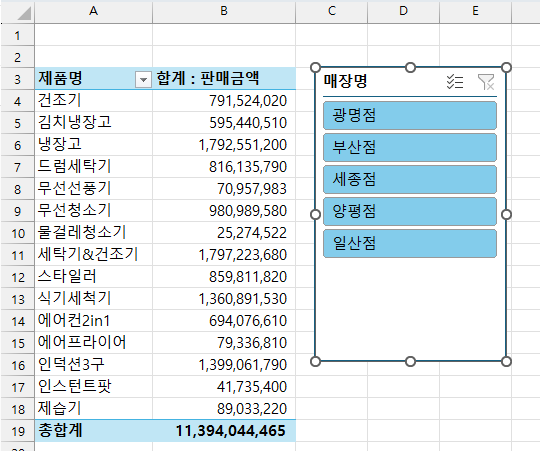Select column E header
The height and width of the screenshot is (451, 540).
[x=475, y=11]
